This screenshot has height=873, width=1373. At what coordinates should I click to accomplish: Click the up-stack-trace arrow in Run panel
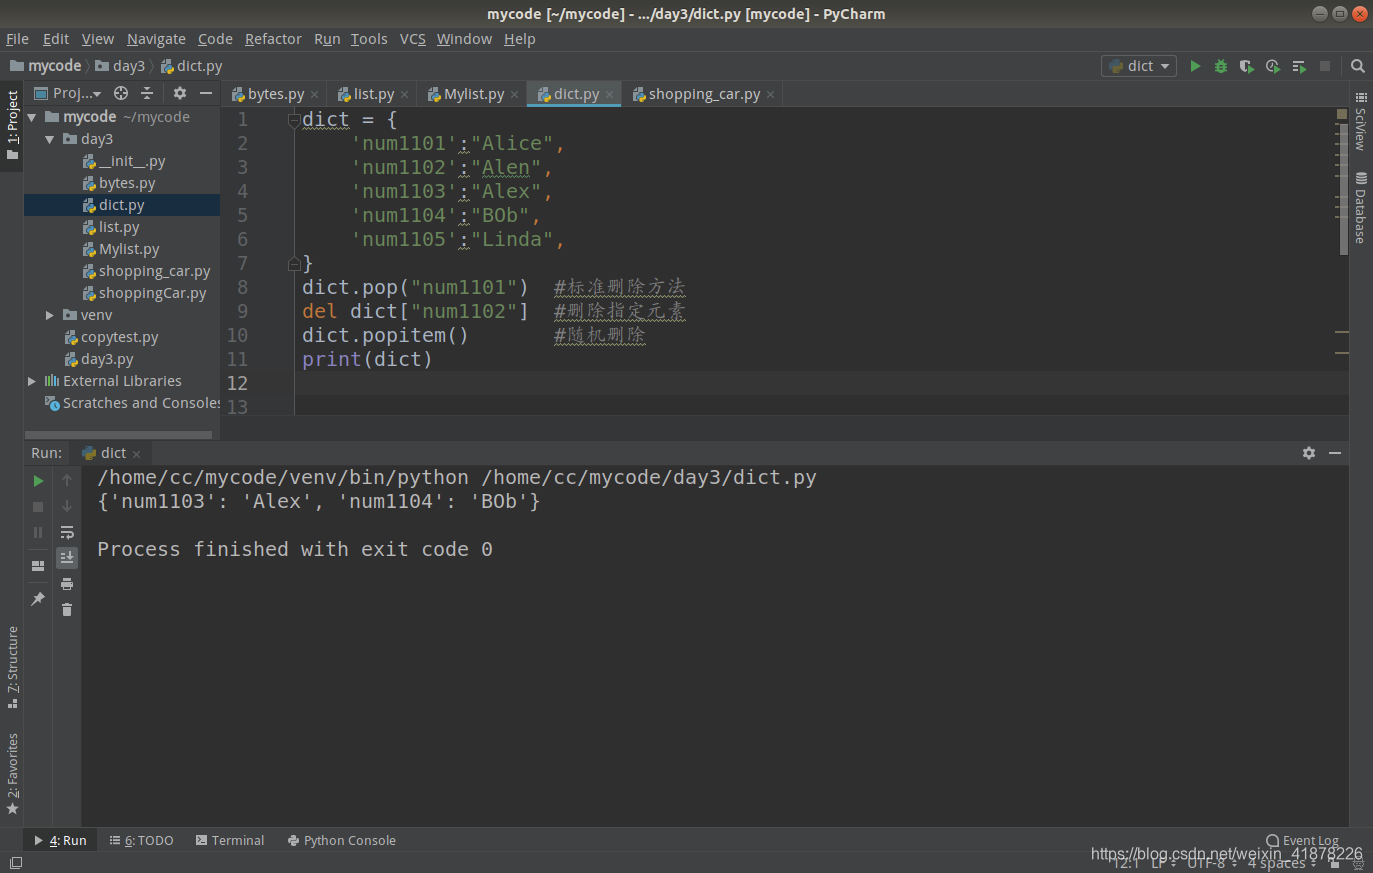click(67, 481)
